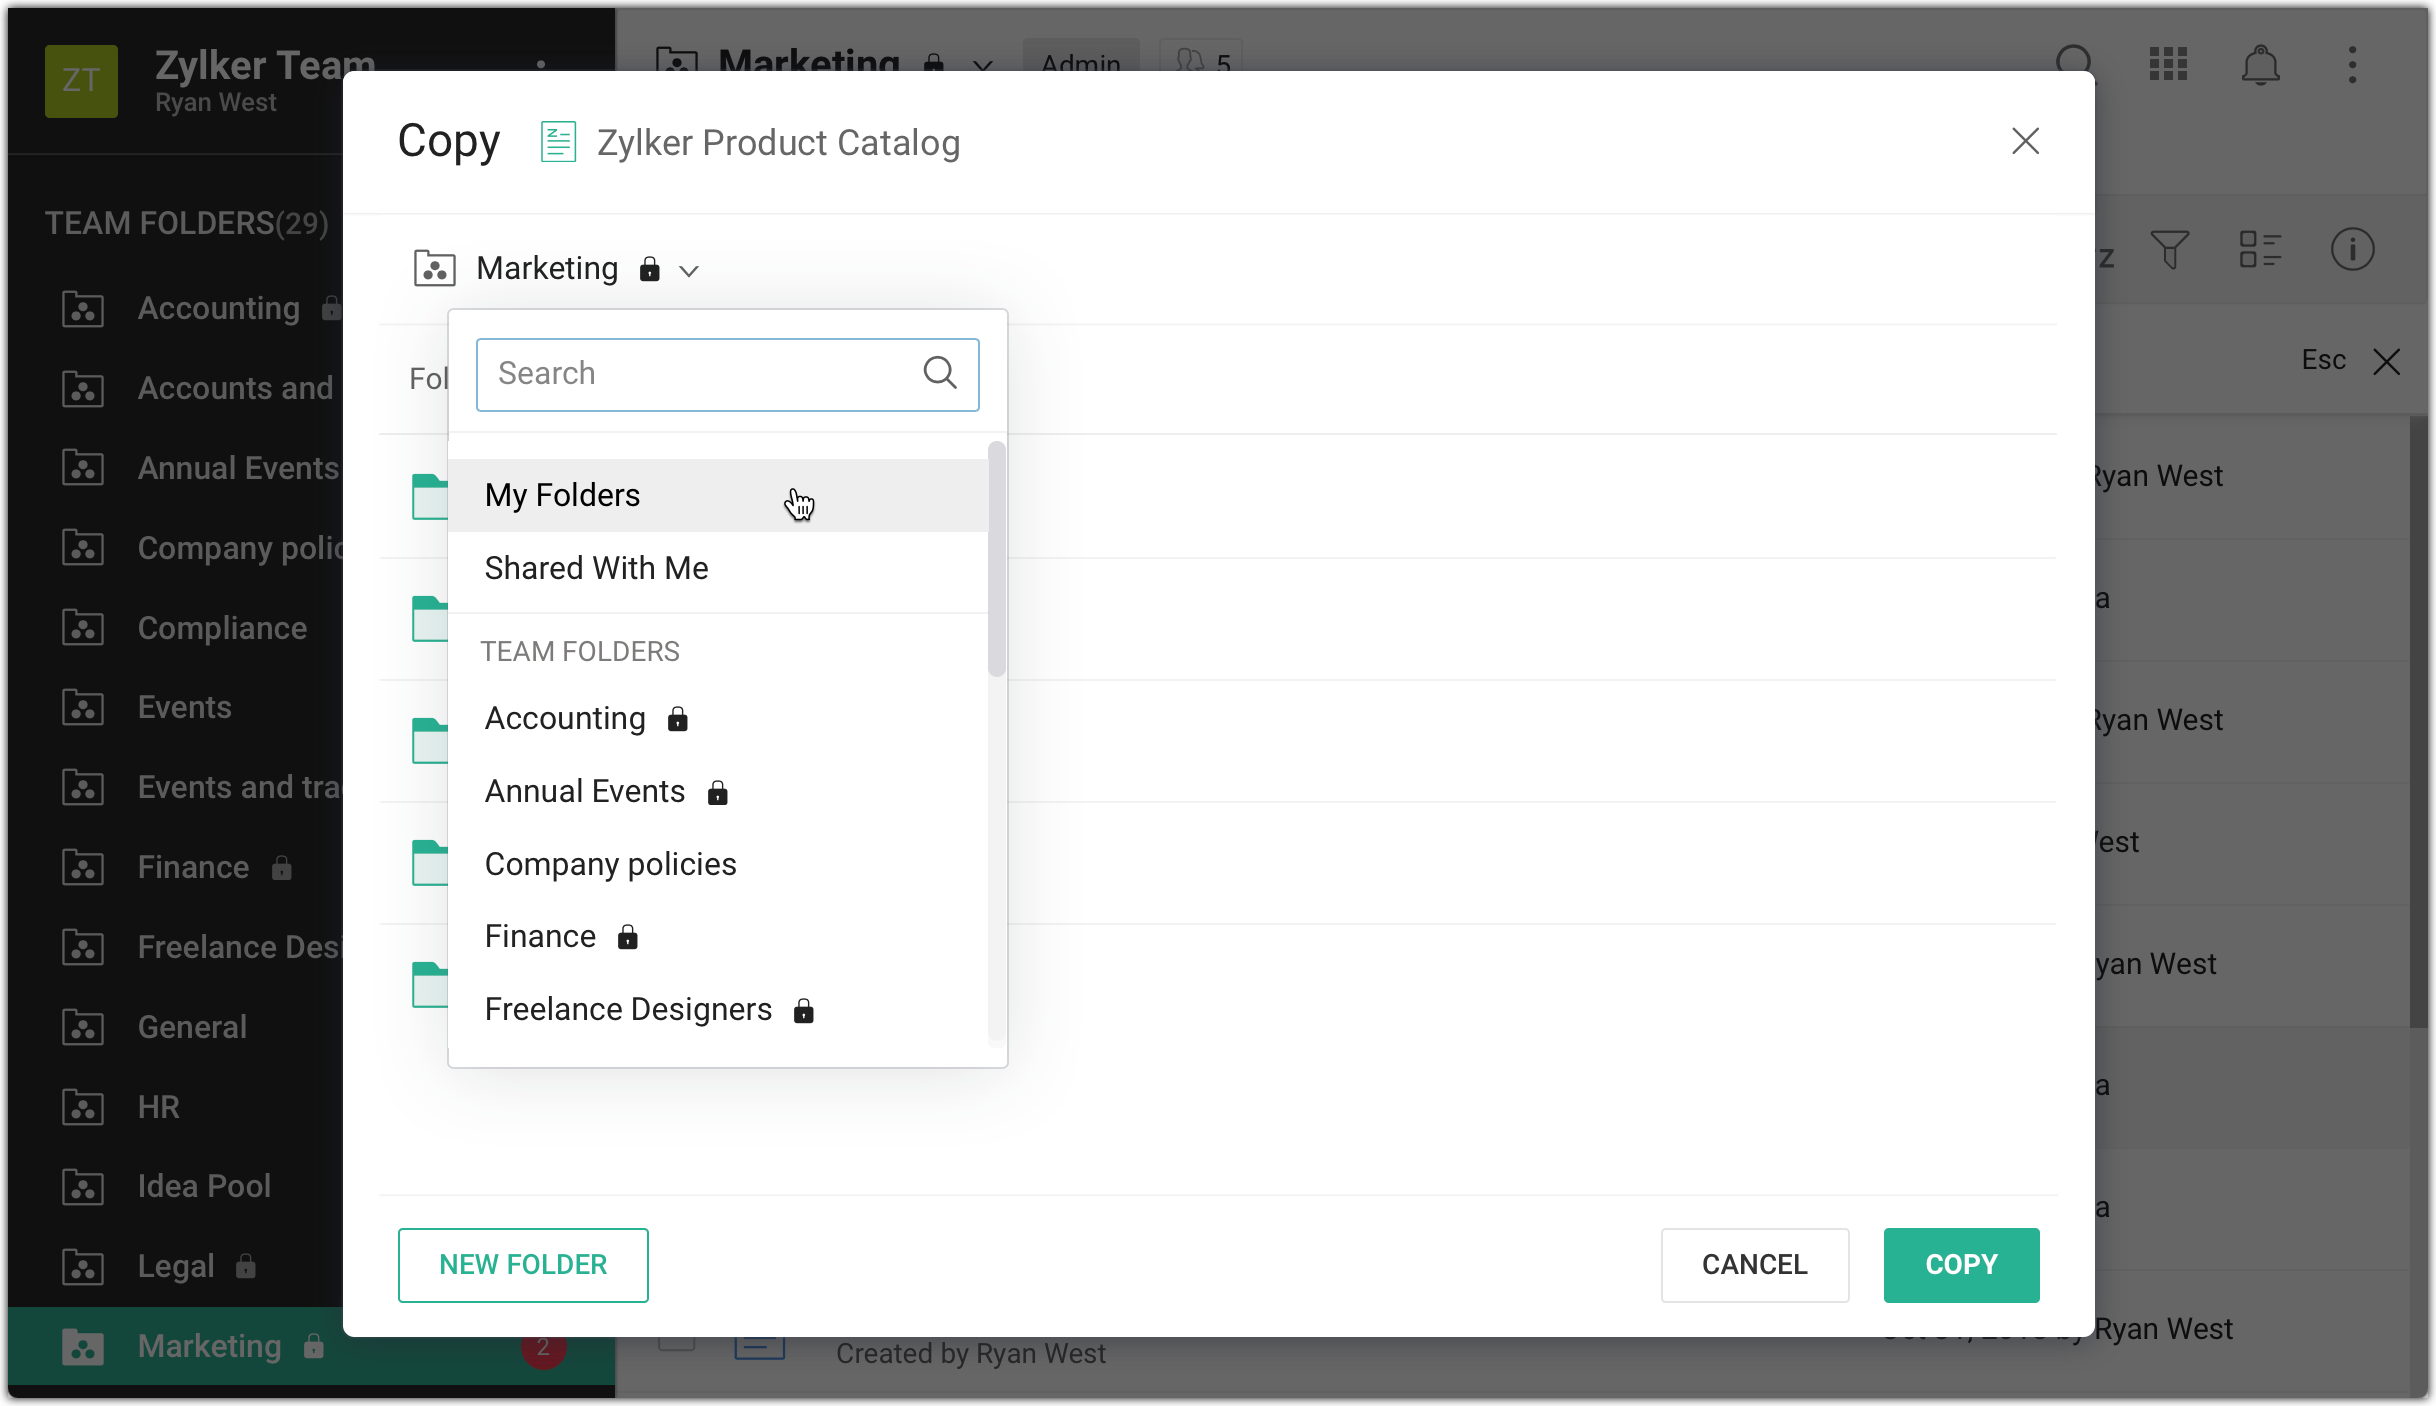The height and width of the screenshot is (1406, 2436).
Task: Click the top-right vertical more options icon
Action: pos(2352,65)
